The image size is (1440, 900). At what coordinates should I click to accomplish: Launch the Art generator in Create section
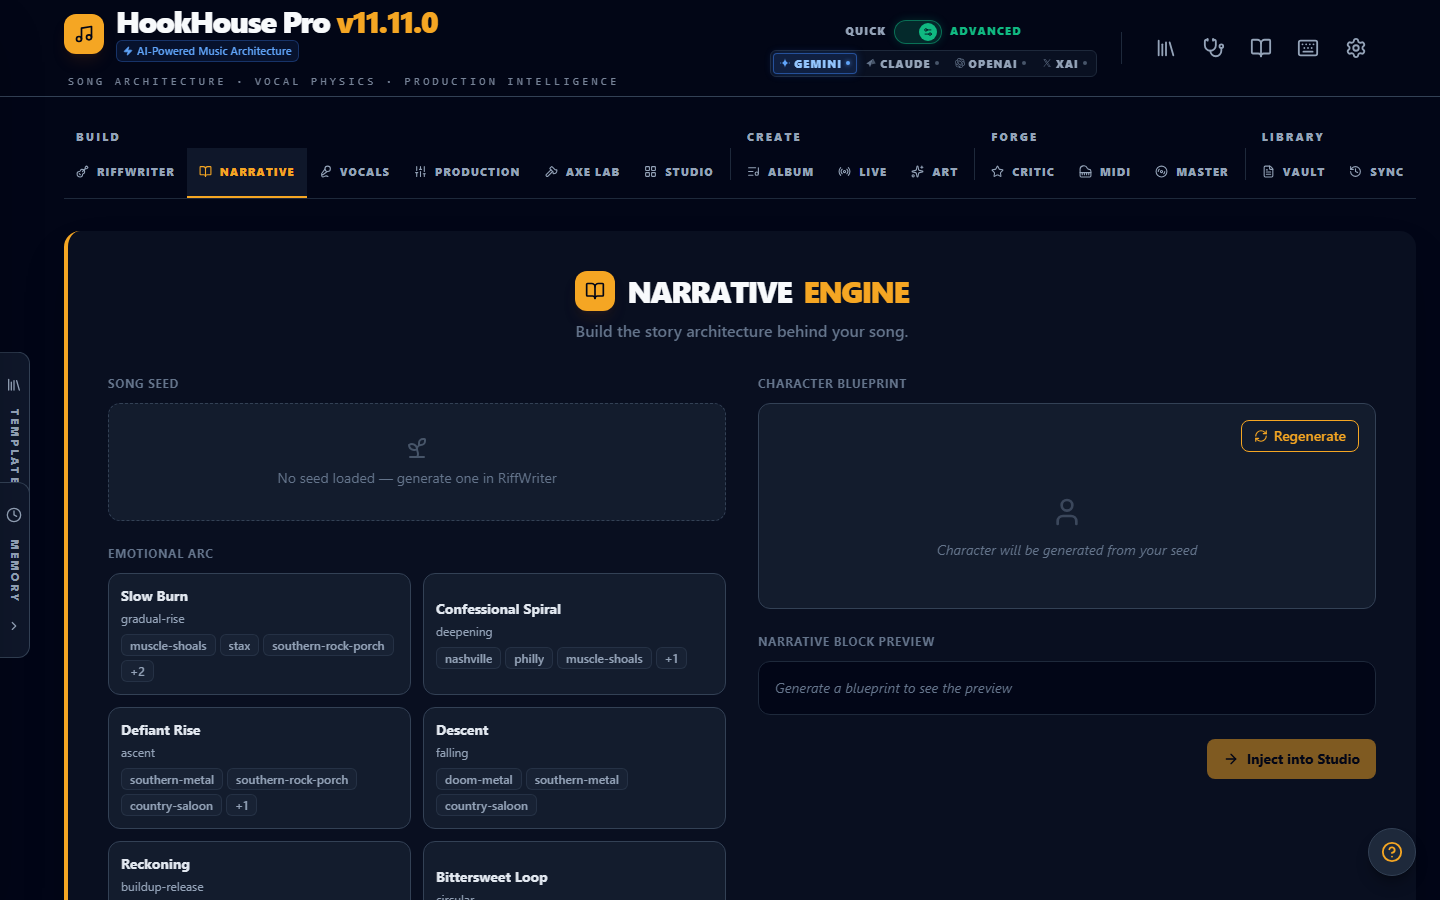[x=934, y=171]
